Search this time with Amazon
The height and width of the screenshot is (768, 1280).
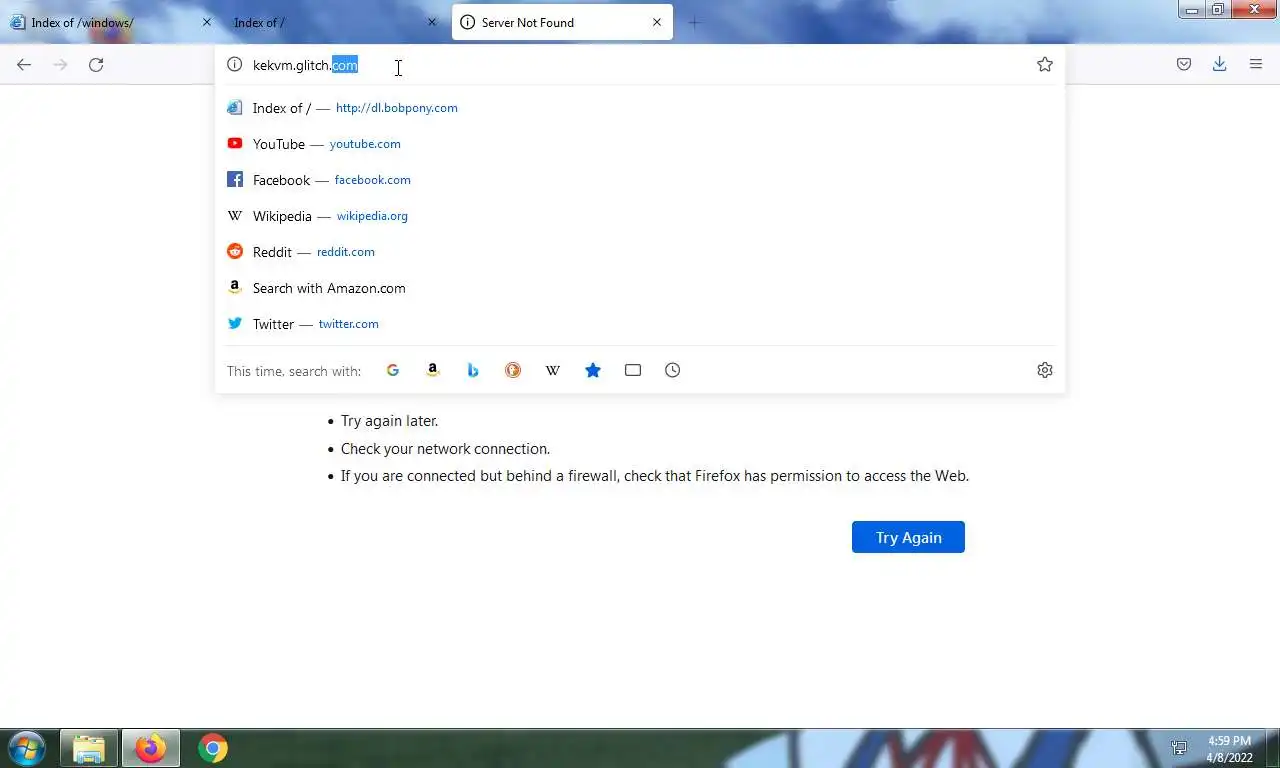point(433,370)
